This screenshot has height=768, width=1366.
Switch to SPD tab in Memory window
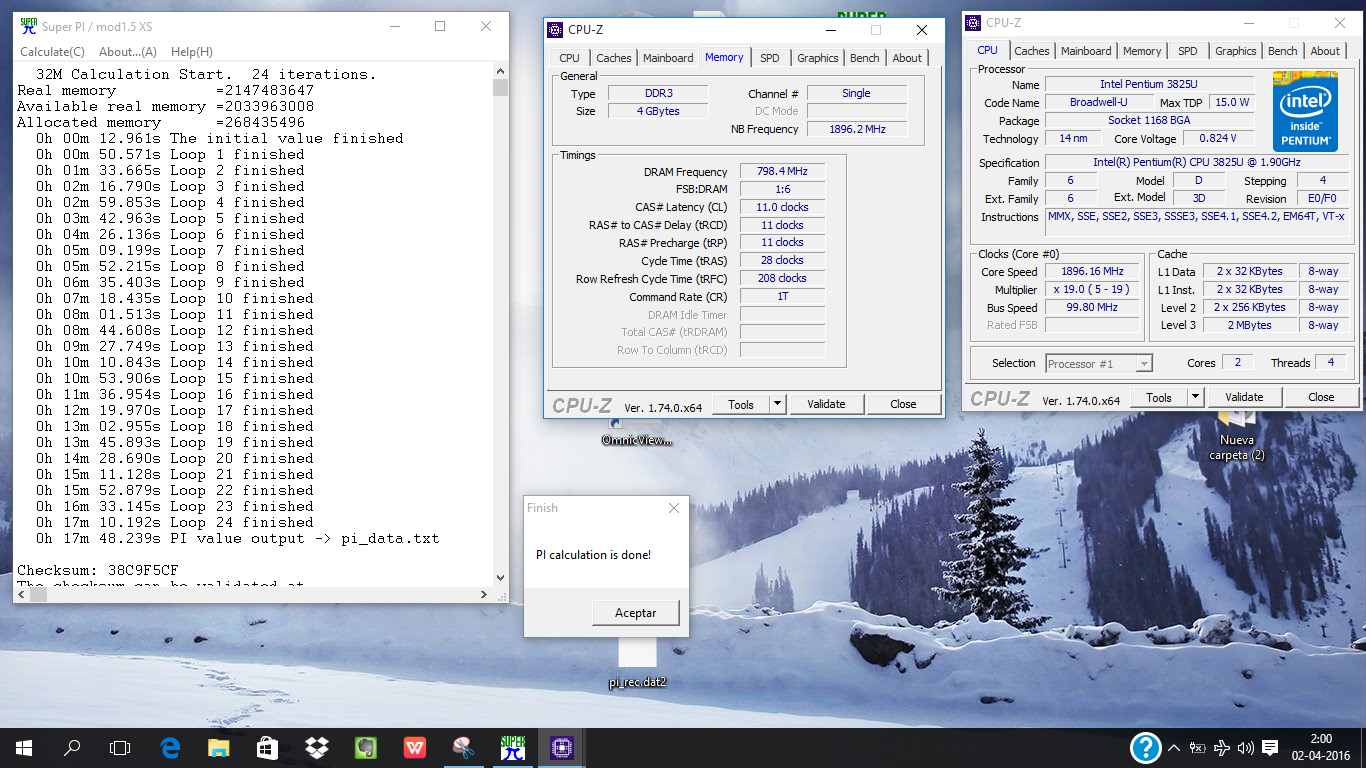coord(769,58)
